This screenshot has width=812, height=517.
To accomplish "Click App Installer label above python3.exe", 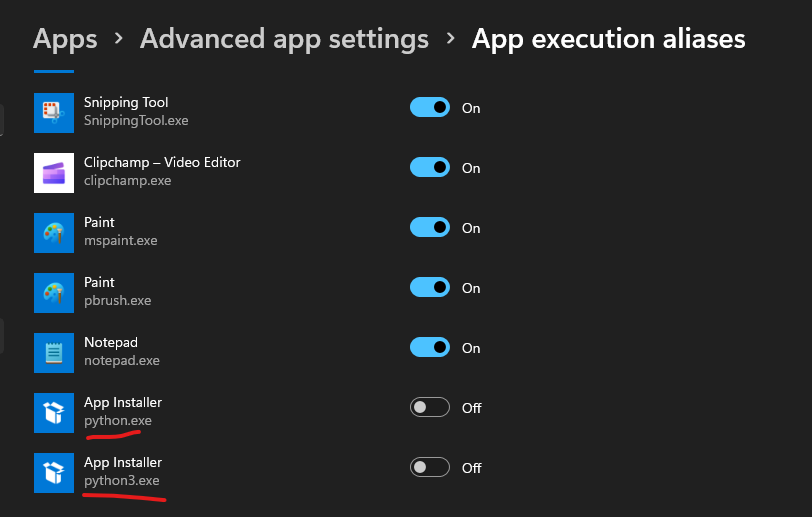I will (x=123, y=463).
